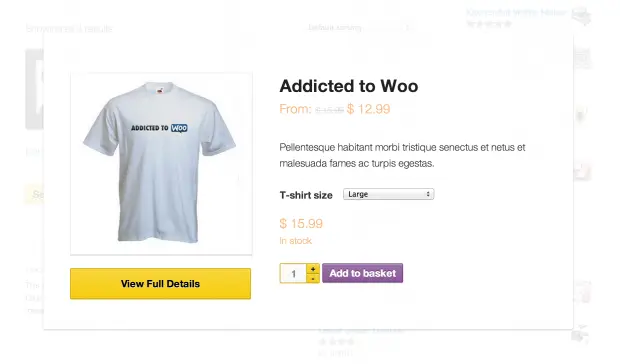Click the Addicted to Woo product title
The height and width of the screenshot is (364, 620).
[348, 86]
